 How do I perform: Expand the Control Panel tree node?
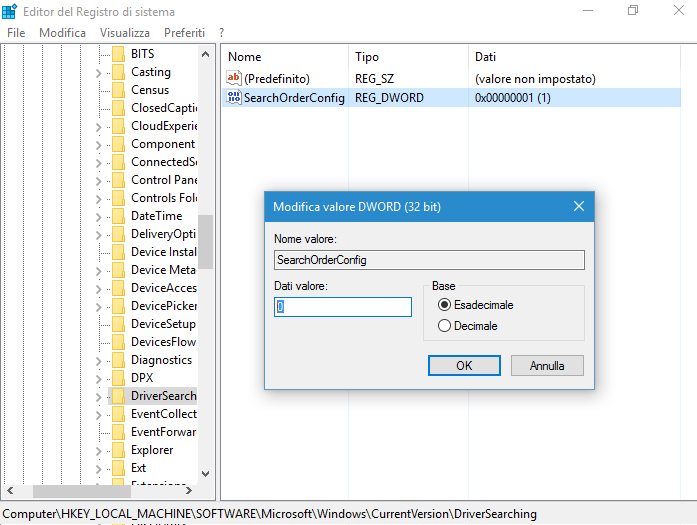click(x=99, y=180)
